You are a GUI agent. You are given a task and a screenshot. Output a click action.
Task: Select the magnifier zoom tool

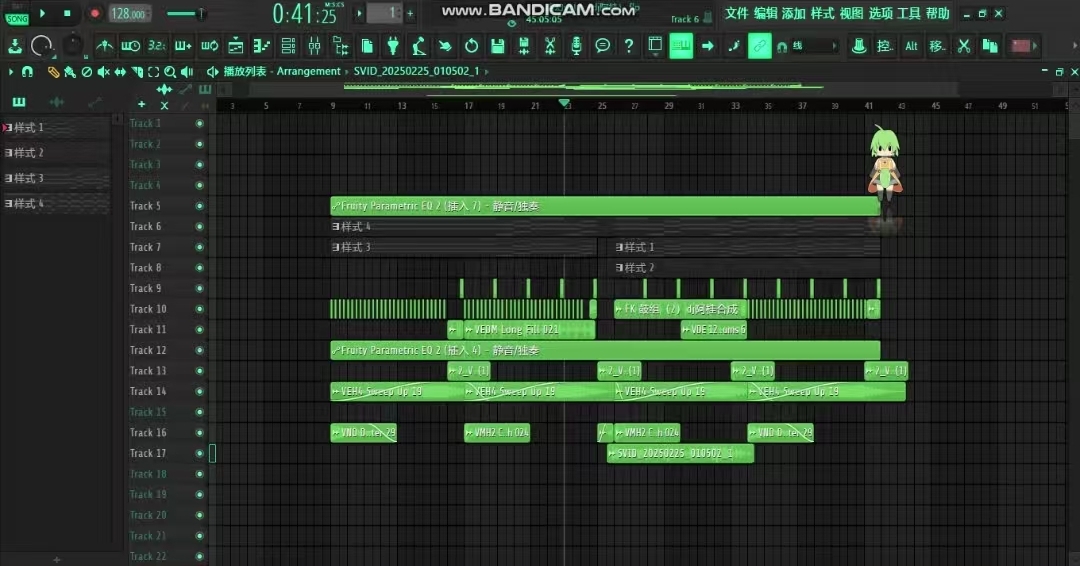tap(170, 72)
